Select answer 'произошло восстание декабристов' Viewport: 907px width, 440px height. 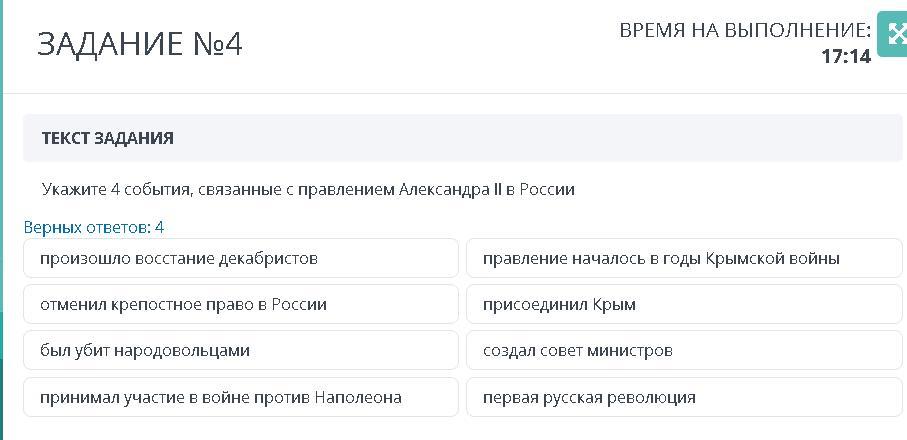pos(241,258)
